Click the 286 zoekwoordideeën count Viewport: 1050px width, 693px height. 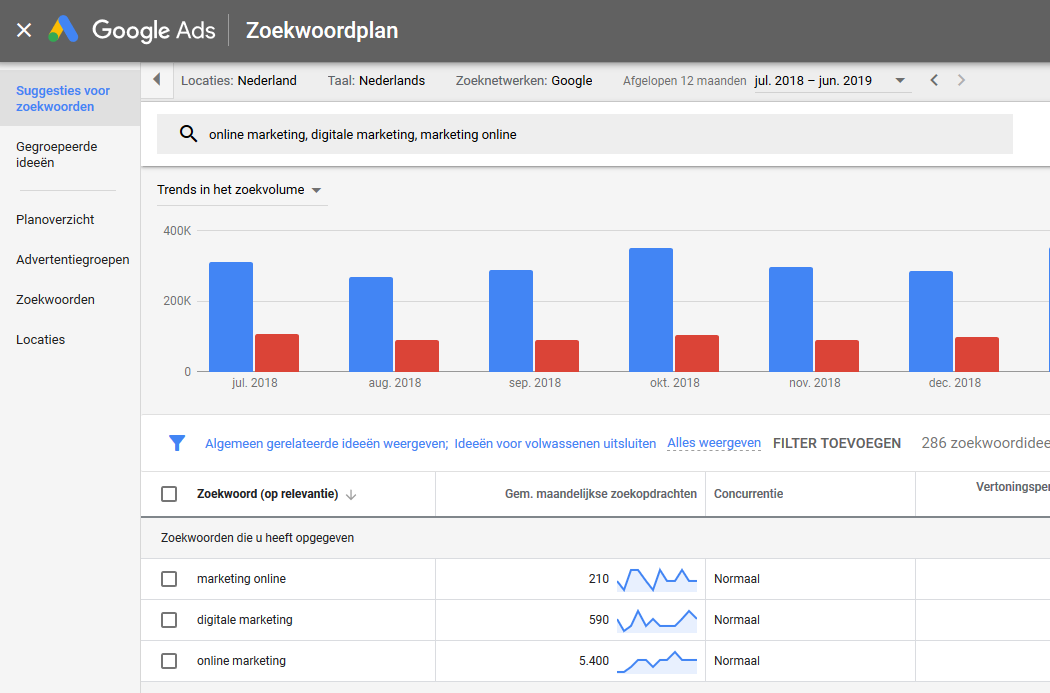[x=986, y=443]
